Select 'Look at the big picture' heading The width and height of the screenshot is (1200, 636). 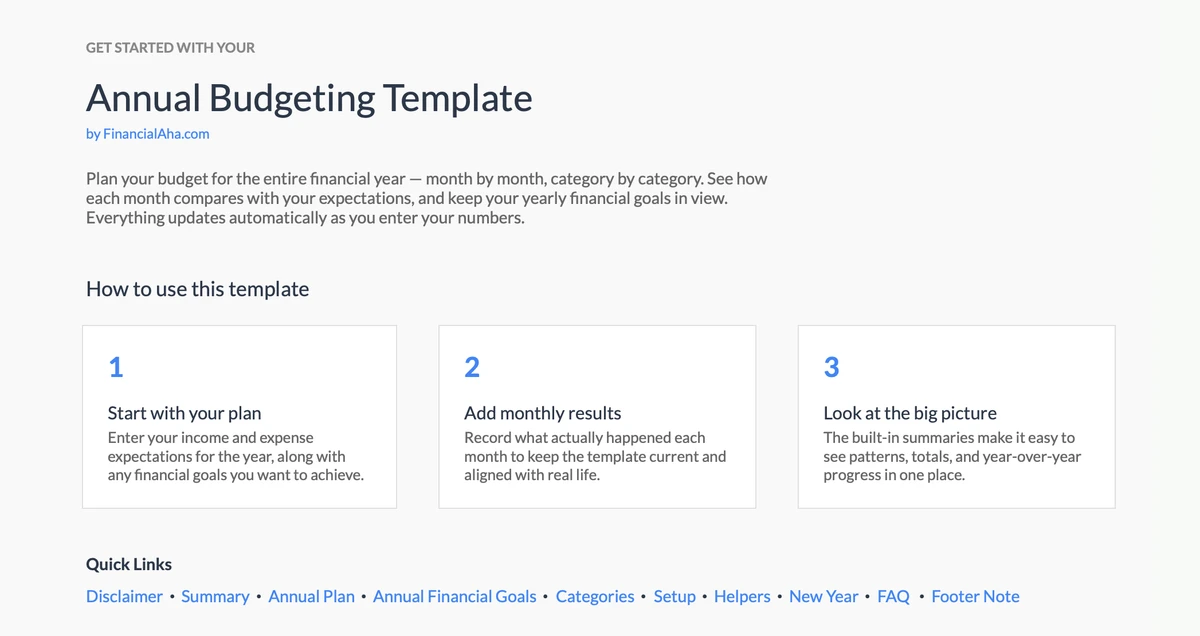click(909, 413)
